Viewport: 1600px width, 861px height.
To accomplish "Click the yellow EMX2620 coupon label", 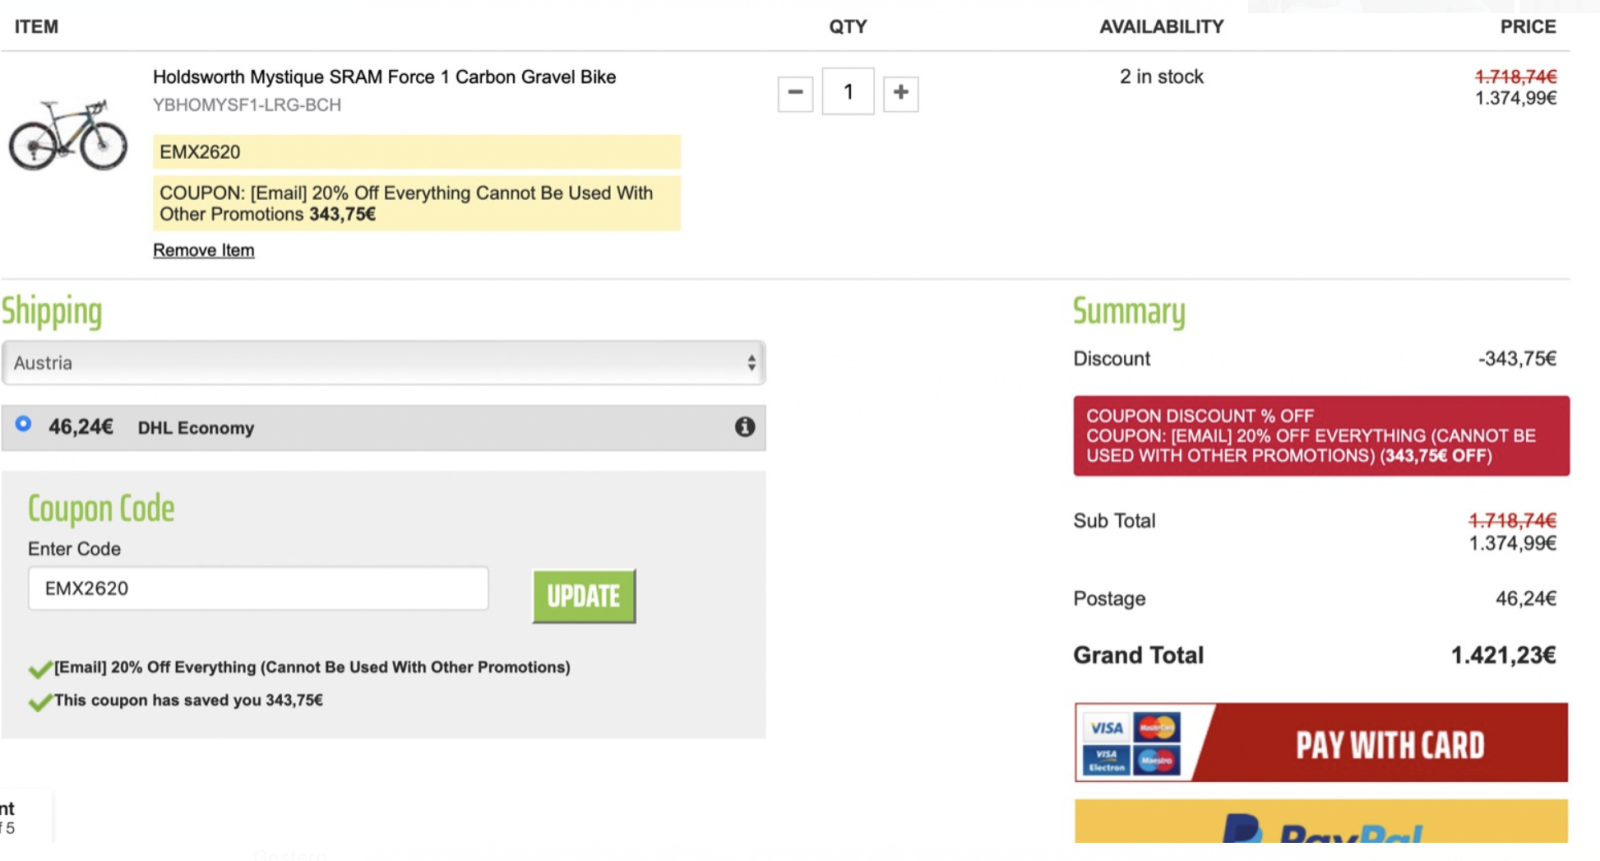I will 416,152.
